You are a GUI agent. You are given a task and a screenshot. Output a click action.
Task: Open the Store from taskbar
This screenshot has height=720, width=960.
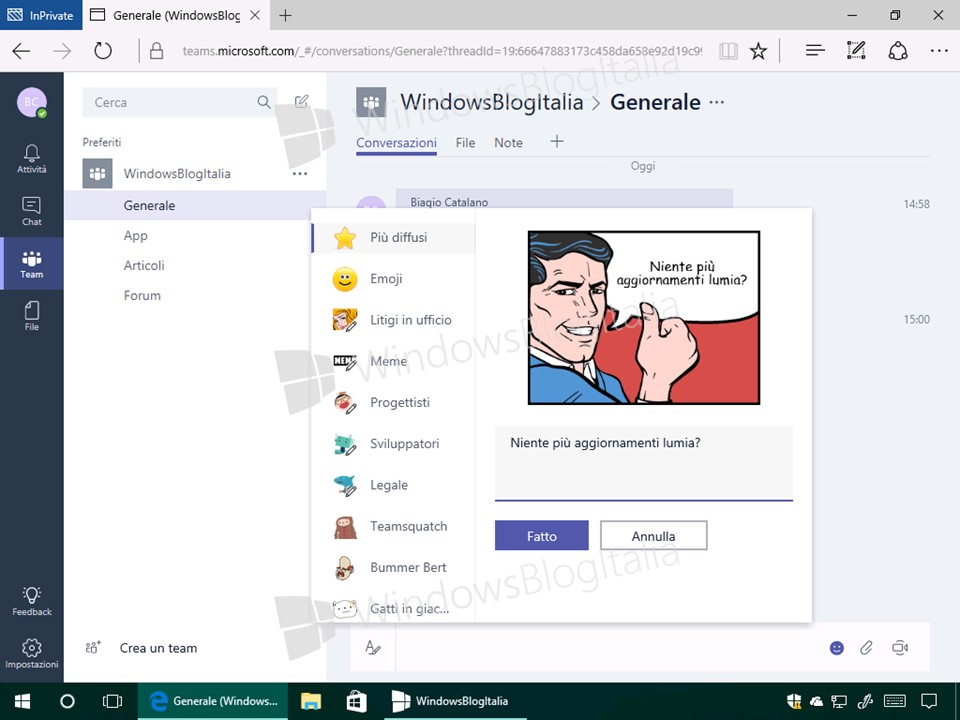(x=356, y=702)
